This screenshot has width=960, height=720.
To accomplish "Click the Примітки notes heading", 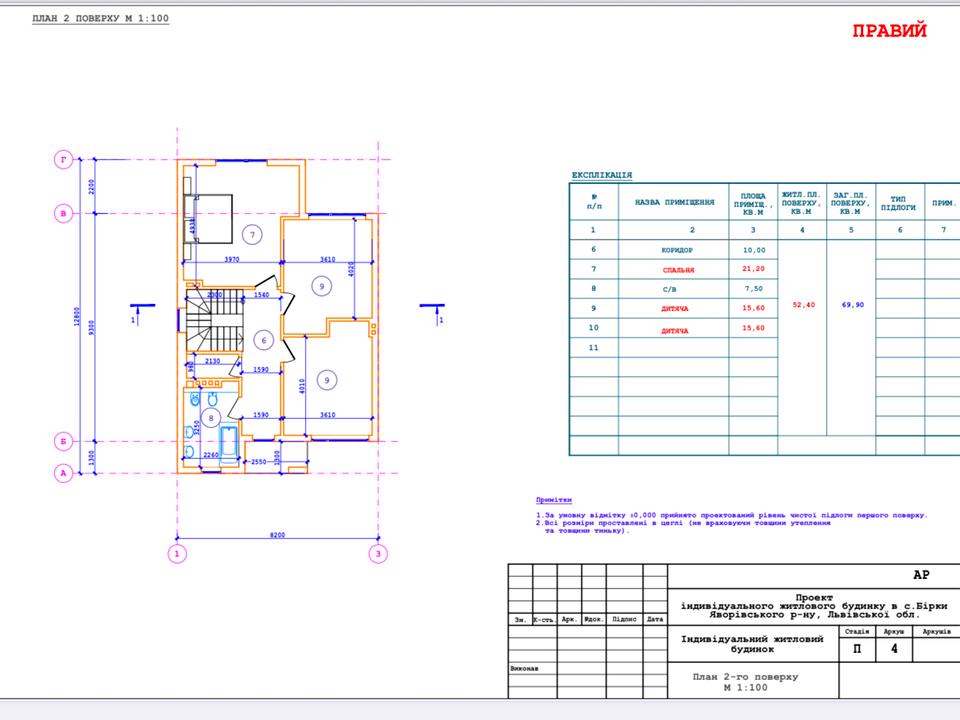I will 553,499.
